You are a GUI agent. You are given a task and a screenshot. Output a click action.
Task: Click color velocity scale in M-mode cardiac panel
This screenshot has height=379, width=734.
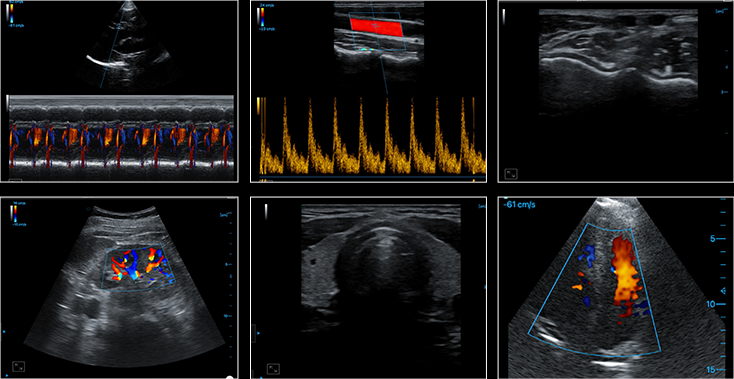[x=11, y=14]
